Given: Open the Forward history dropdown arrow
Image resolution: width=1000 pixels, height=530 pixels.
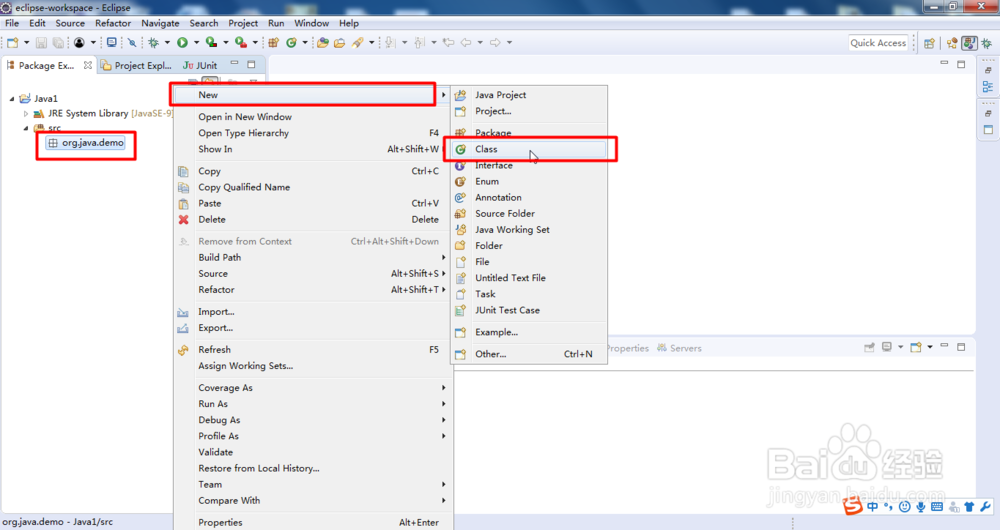Looking at the screenshot, I should (509, 43).
